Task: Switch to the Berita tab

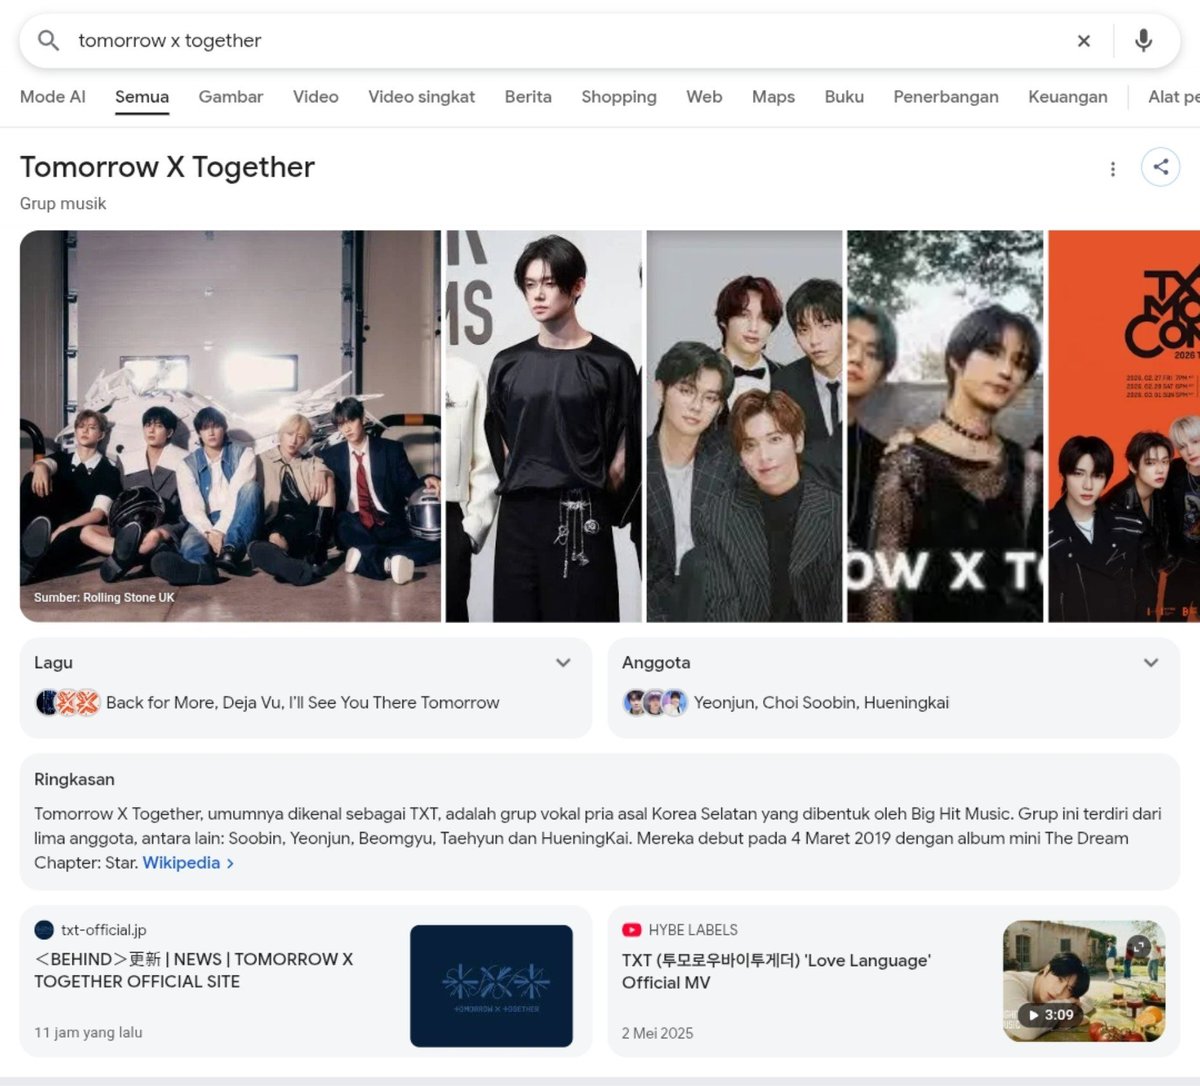Action: click(x=528, y=97)
